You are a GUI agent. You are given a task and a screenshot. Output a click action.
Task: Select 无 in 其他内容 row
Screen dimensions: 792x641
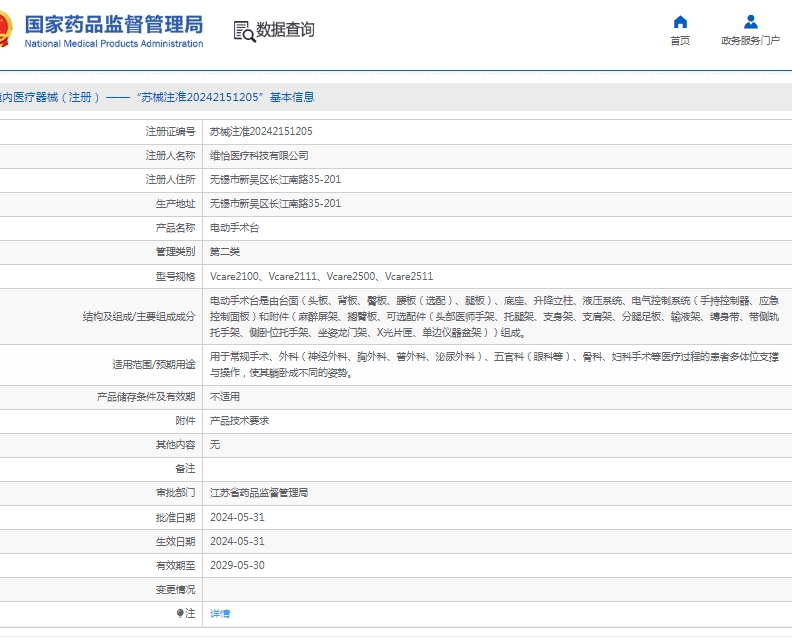click(x=215, y=445)
